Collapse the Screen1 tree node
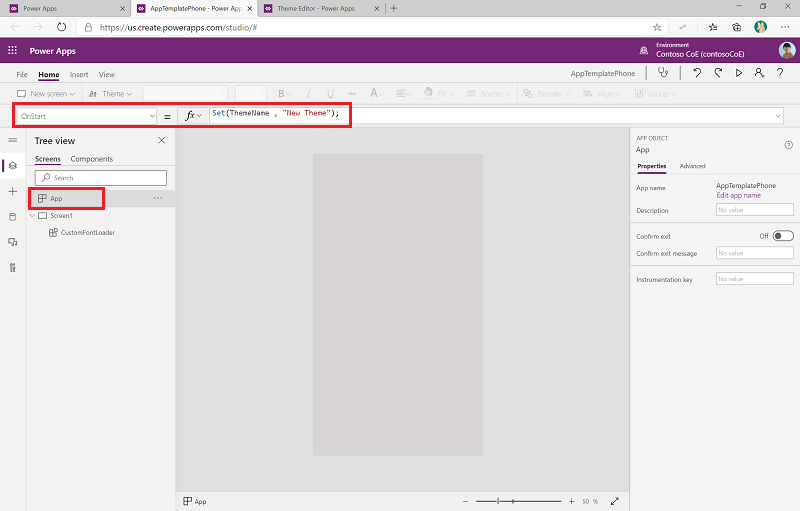The width and height of the screenshot is (800, 511). point(33,216)
